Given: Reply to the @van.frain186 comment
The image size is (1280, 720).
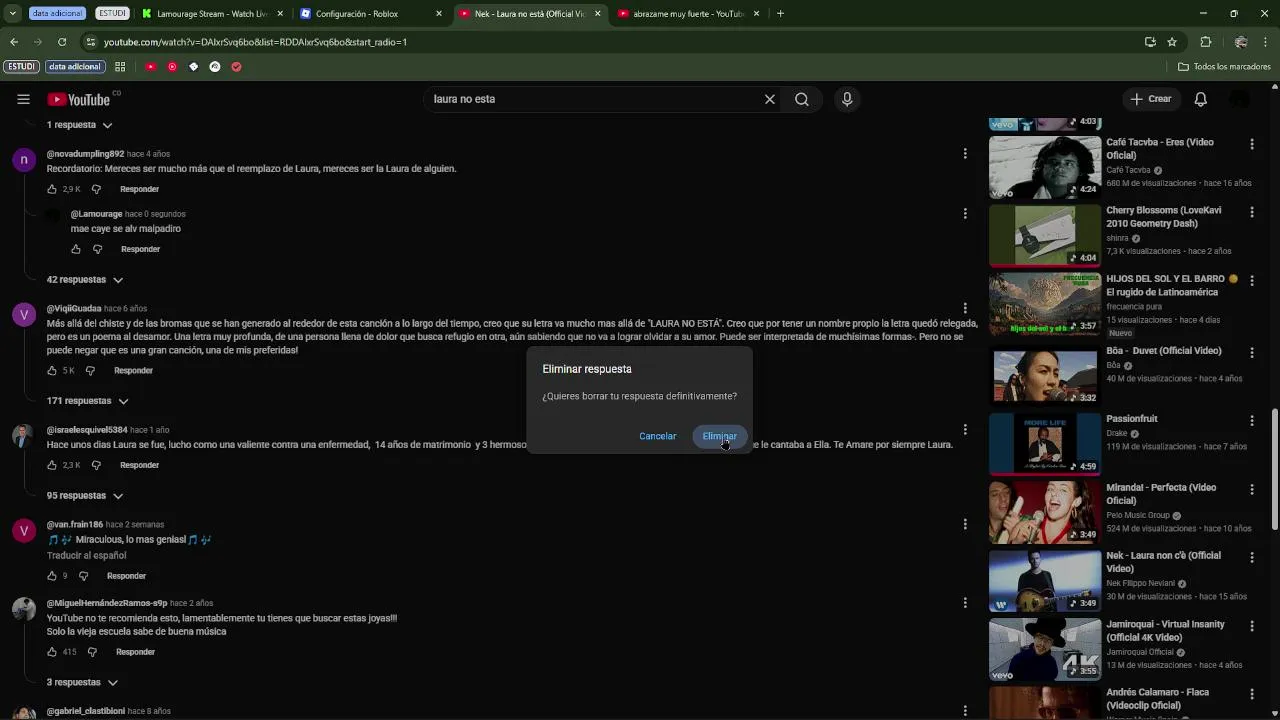Looking at the screenshot, I should point(126,576).
